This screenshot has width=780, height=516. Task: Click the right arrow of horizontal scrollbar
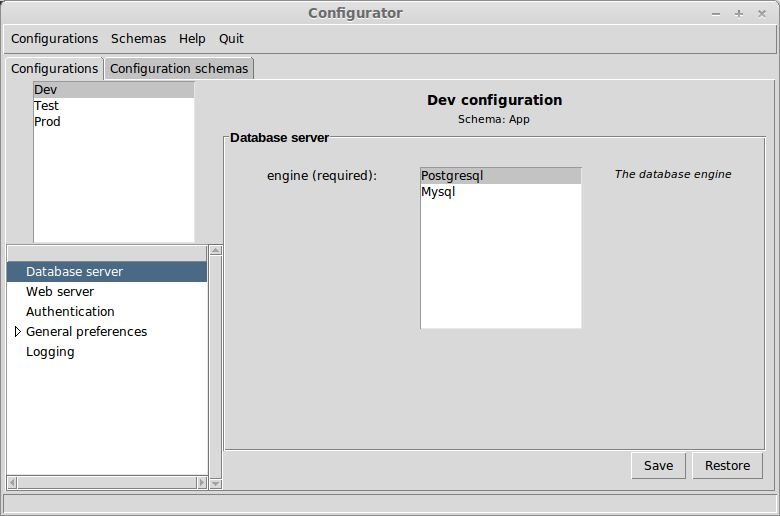click(201, 482)
